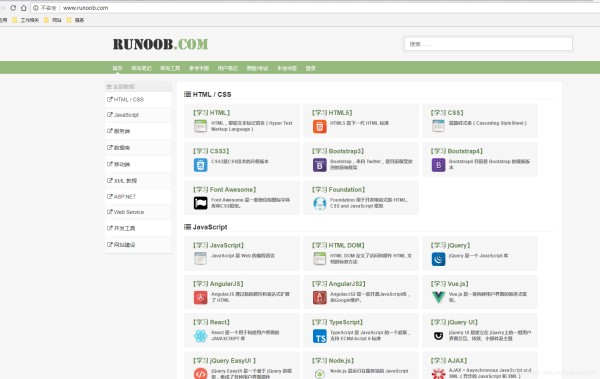Click the jQuery UI logo icon
Image resolution: width=600 pixels, height=379 pixels.
[x=438, y=336]
